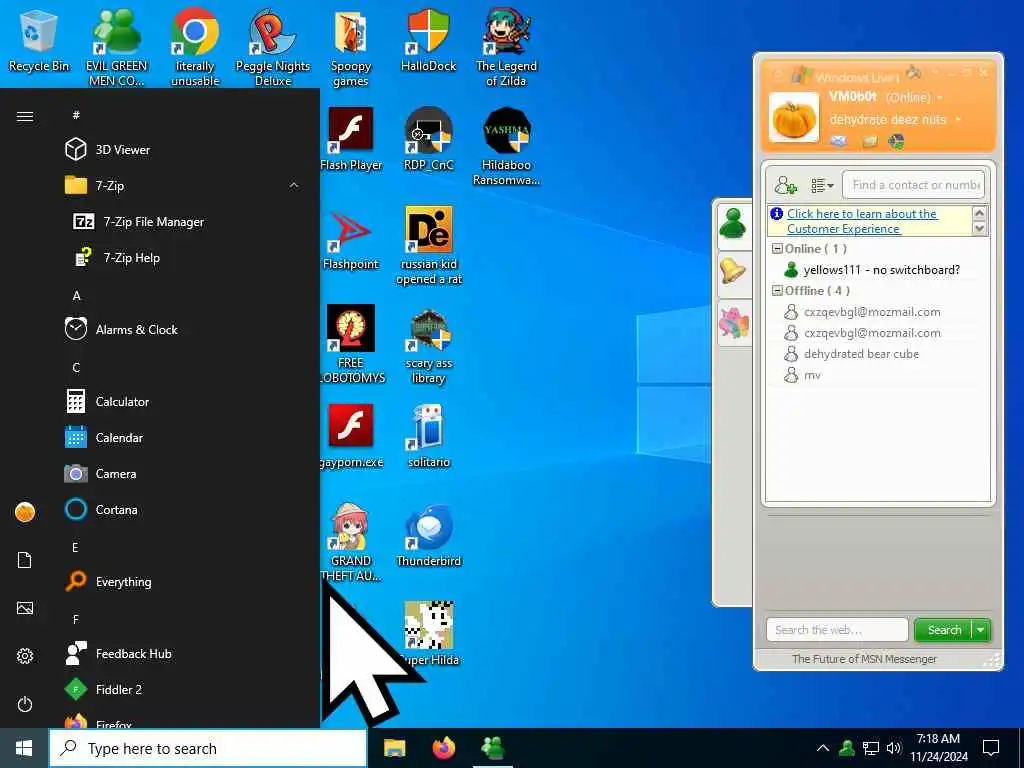This screenshot has height=768, width=1024.
Task: Open Firefox from the taskbar
Action: [x=443, y=748]
